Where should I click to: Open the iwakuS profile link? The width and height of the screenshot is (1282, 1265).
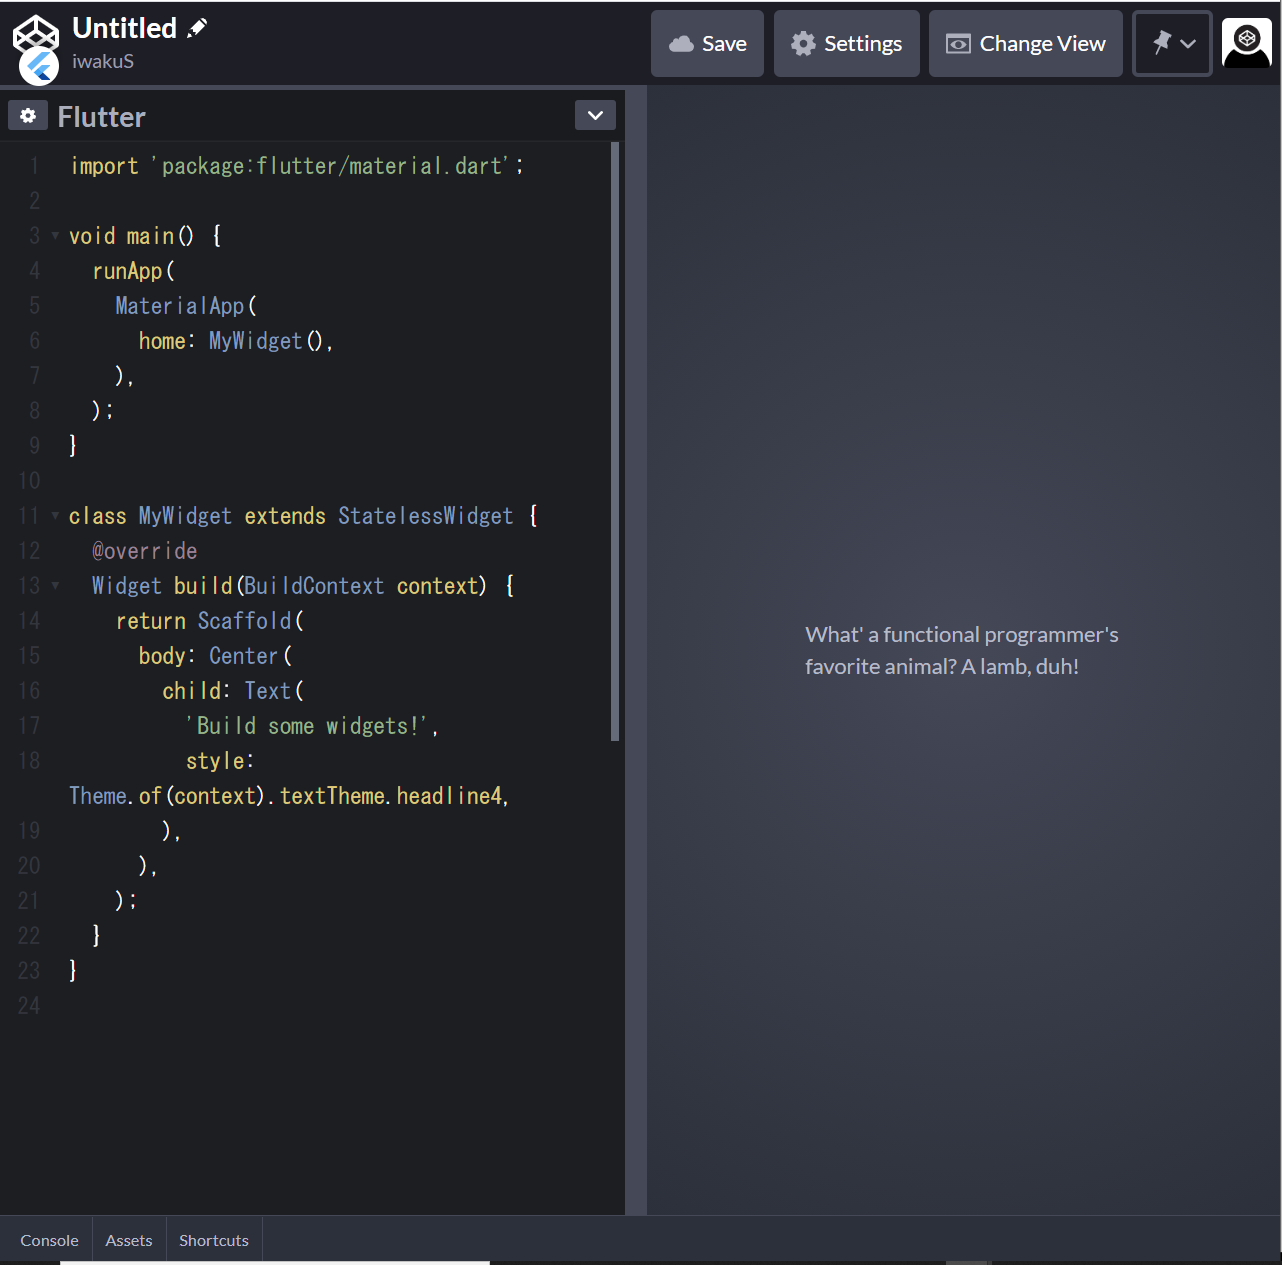(x=103, y=61)
